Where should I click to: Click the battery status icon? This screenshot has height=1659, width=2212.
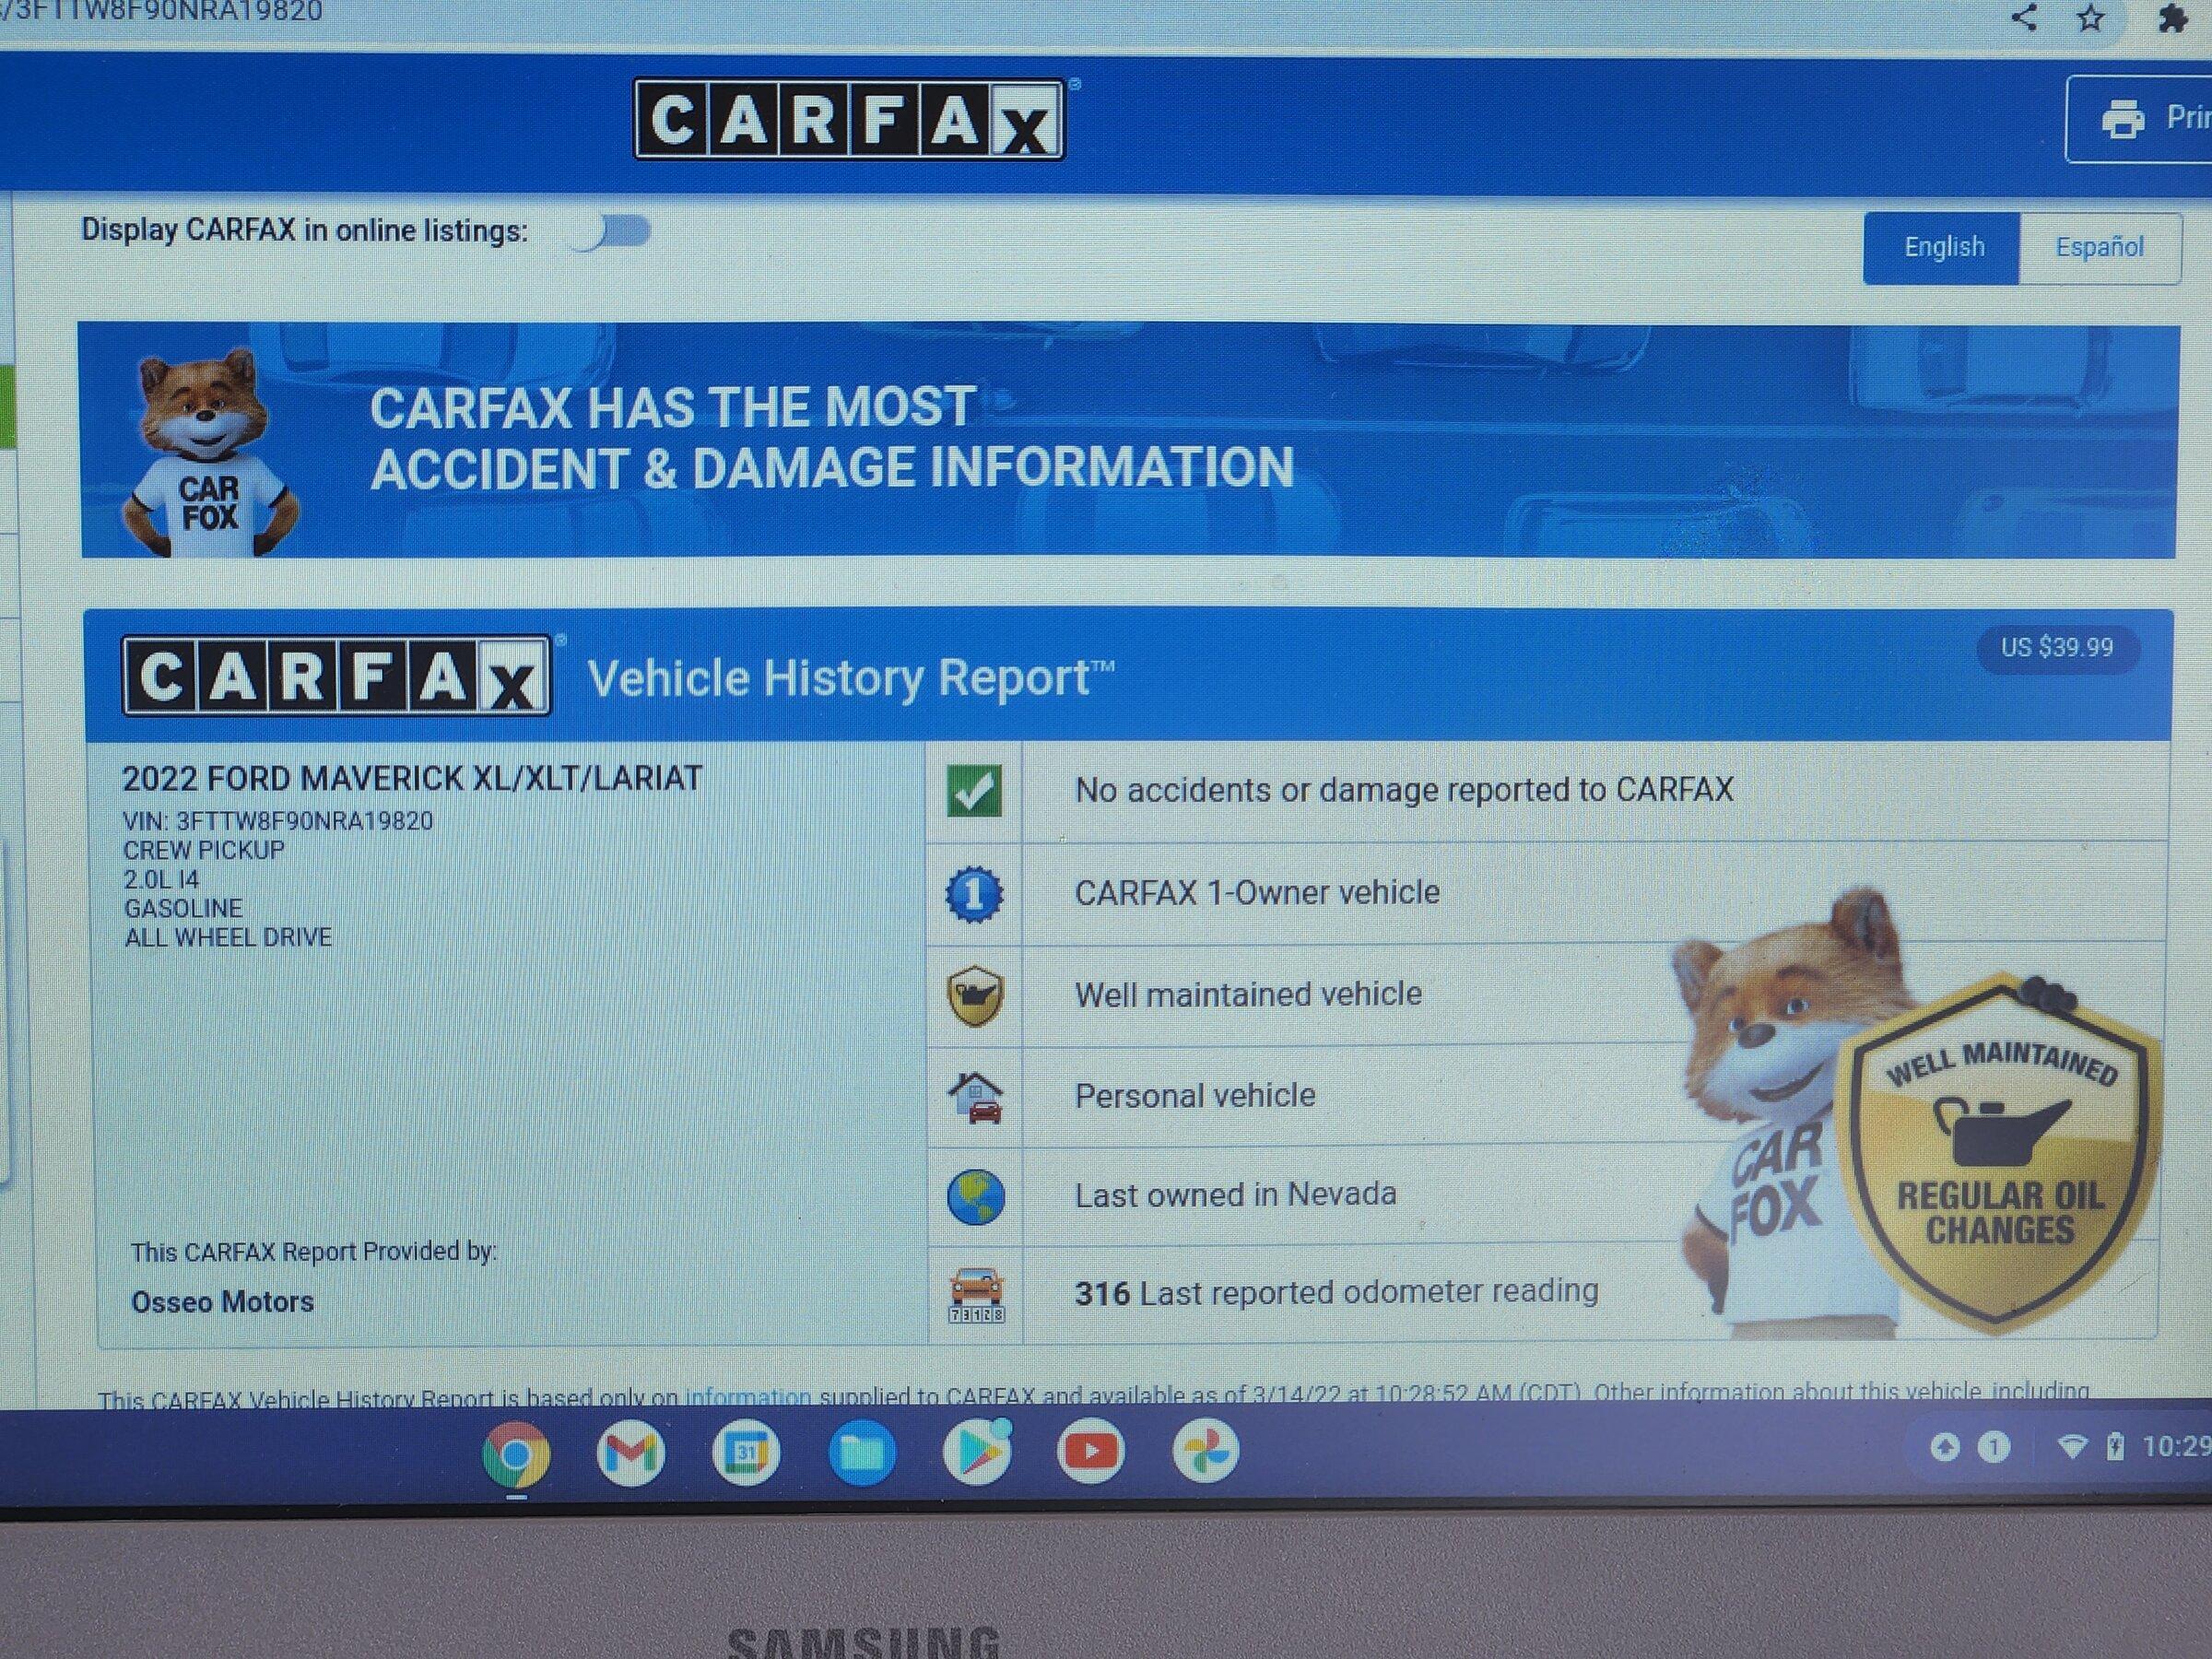click(2115, 1447)
